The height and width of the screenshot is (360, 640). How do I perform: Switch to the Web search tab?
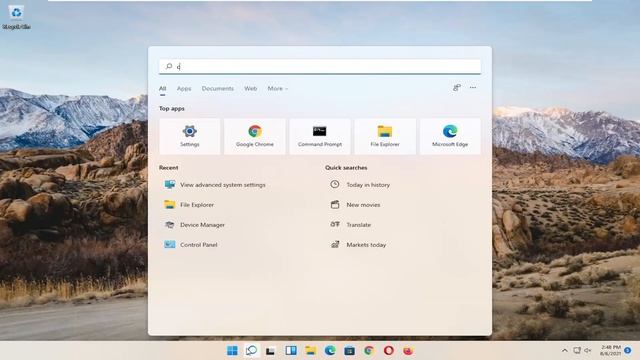pyautogui.click(x=251, y=89)
